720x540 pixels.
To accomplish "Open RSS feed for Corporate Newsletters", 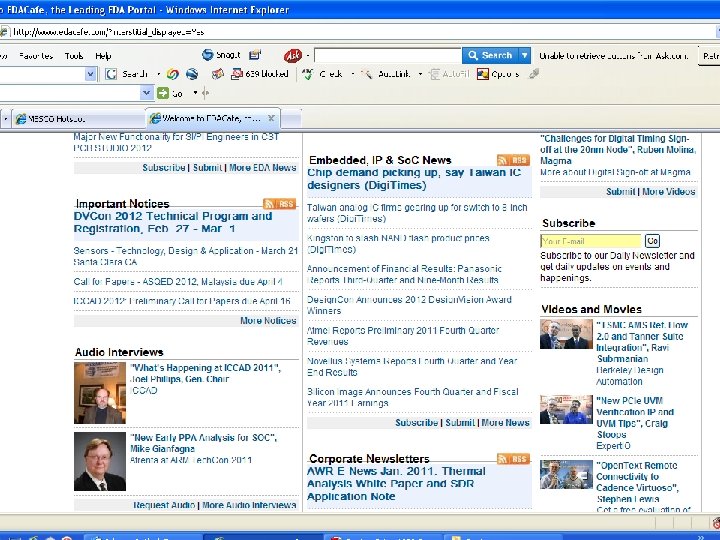I will [x=513, y=459].
